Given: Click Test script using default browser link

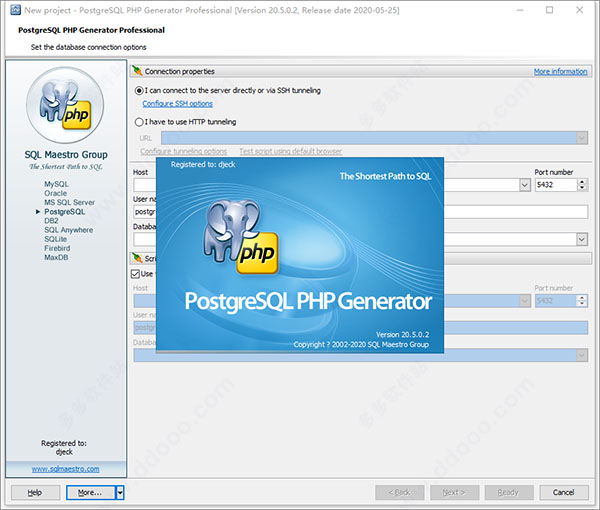Looking at the screenshot, I should (x=291, y=151).
